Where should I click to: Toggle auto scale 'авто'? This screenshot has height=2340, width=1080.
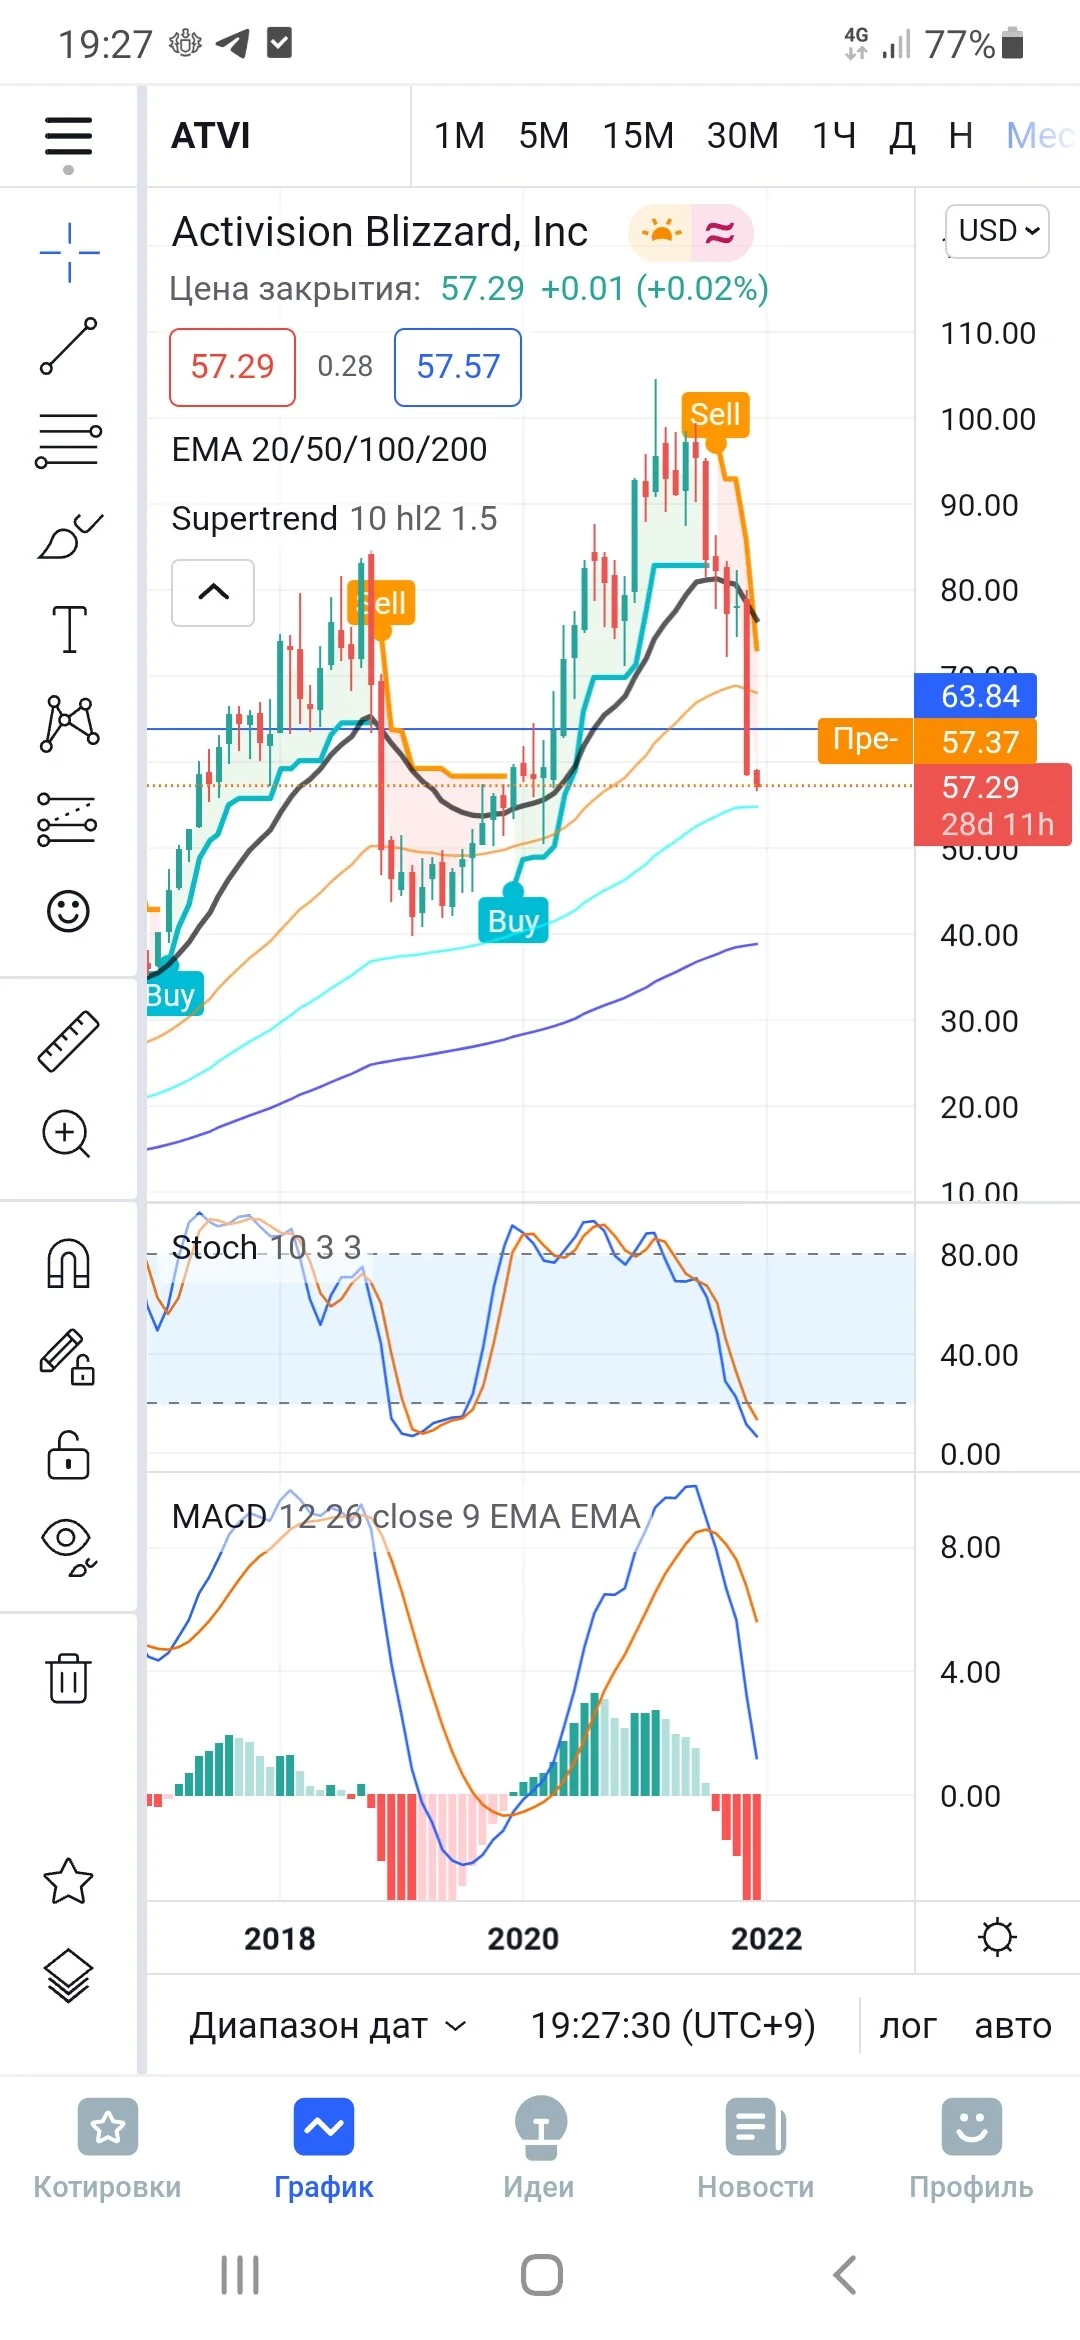(1013, 2025)
